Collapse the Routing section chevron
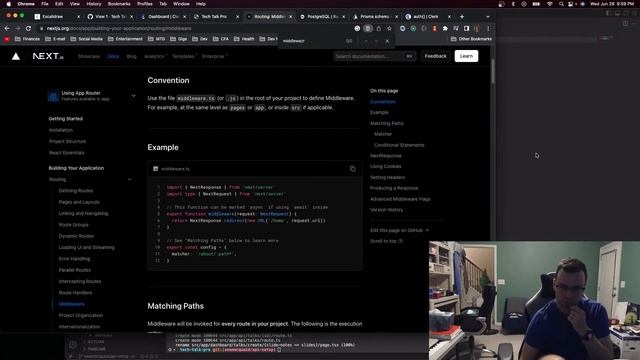This screenshot has width=640, height=360. pos(130,180)
